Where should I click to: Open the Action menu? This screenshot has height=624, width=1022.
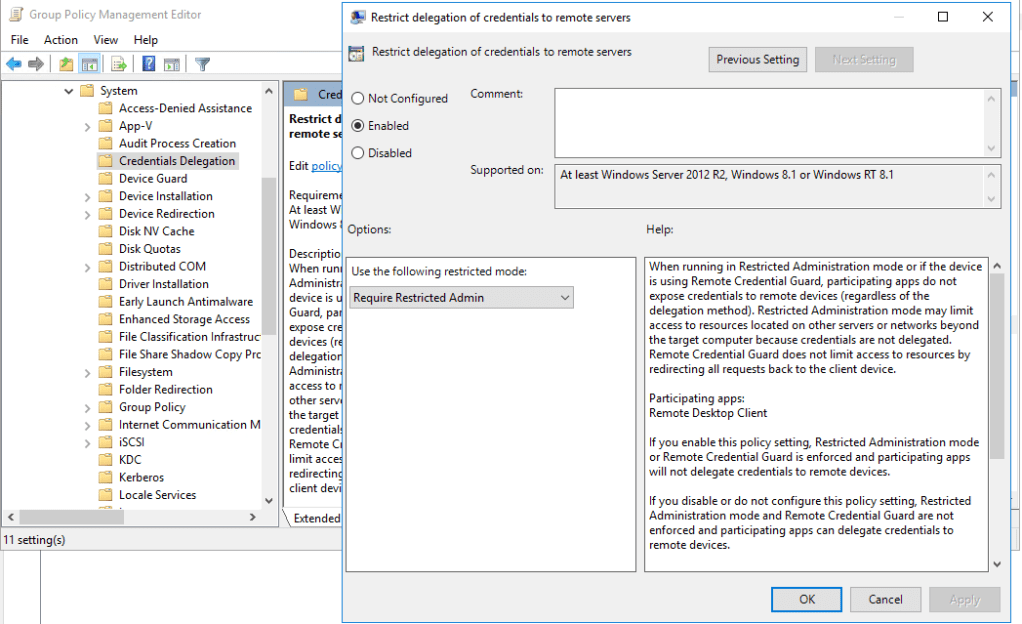[60, 39]
